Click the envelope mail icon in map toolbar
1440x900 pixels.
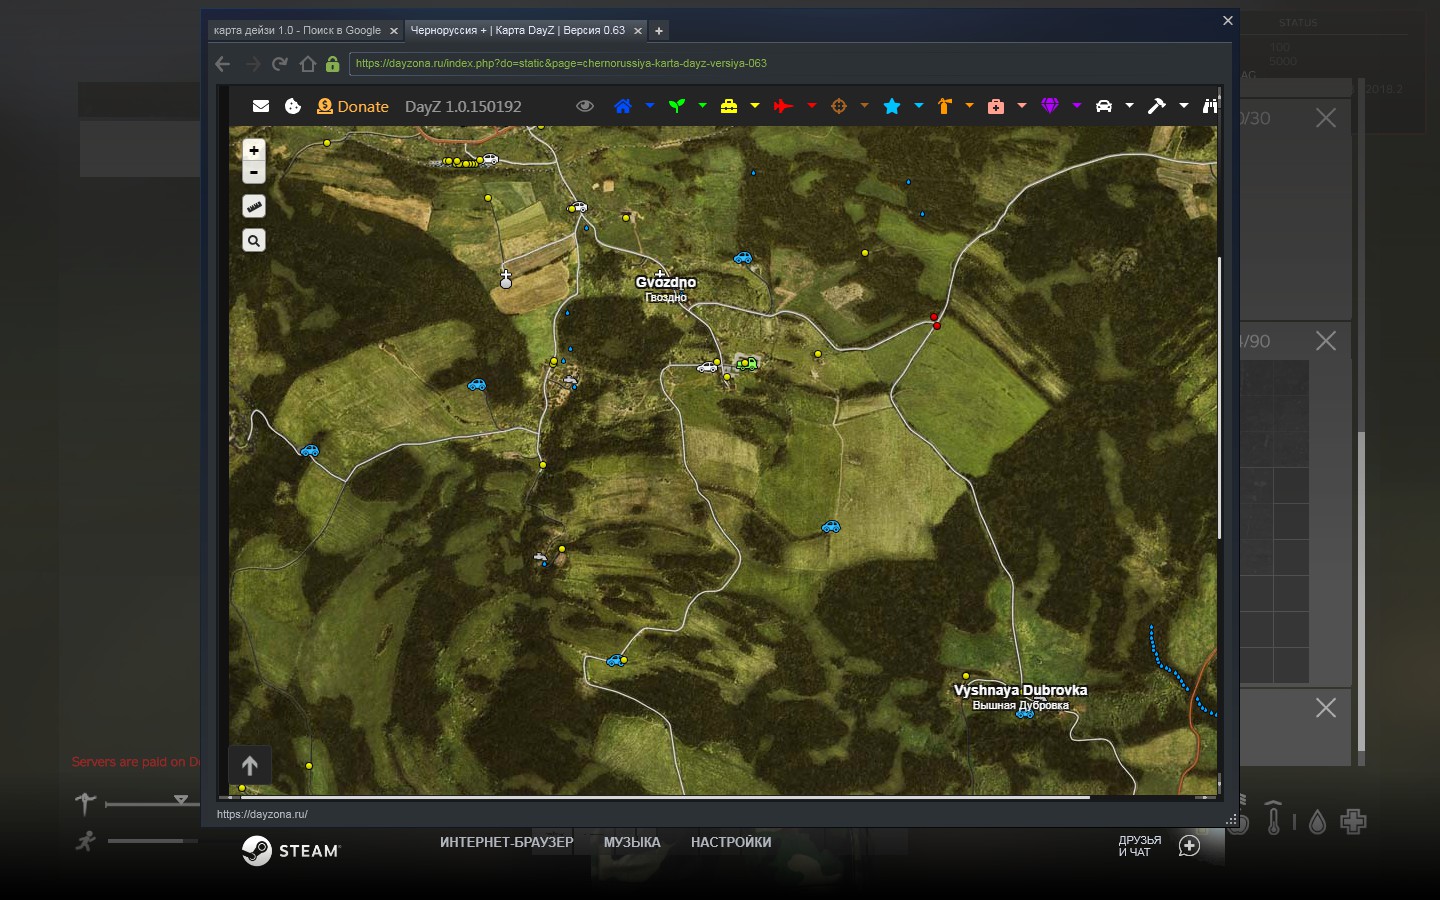[x=261, y=106]
